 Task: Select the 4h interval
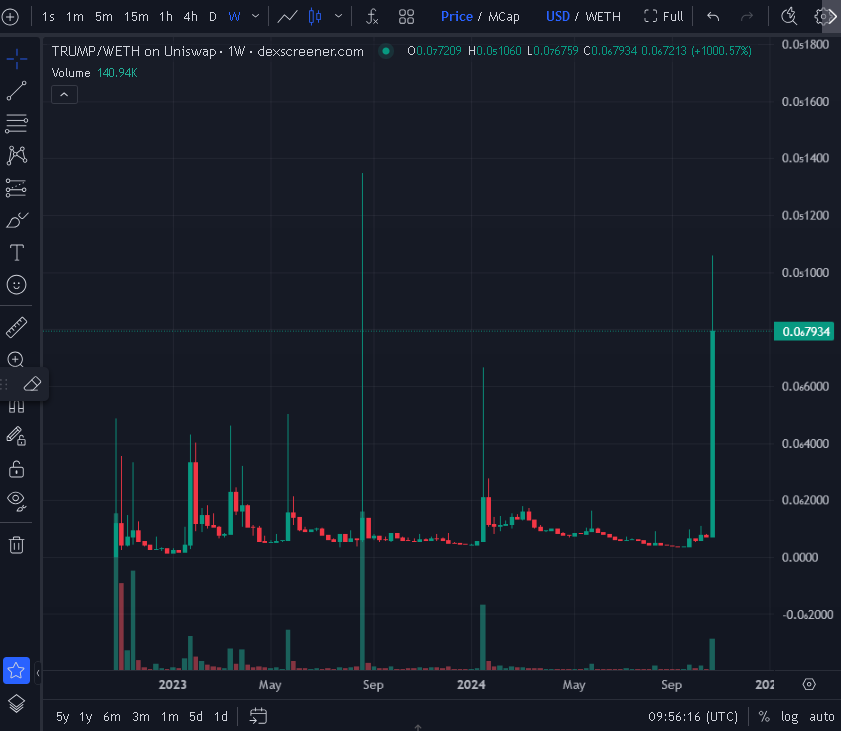tap(190, 17)
